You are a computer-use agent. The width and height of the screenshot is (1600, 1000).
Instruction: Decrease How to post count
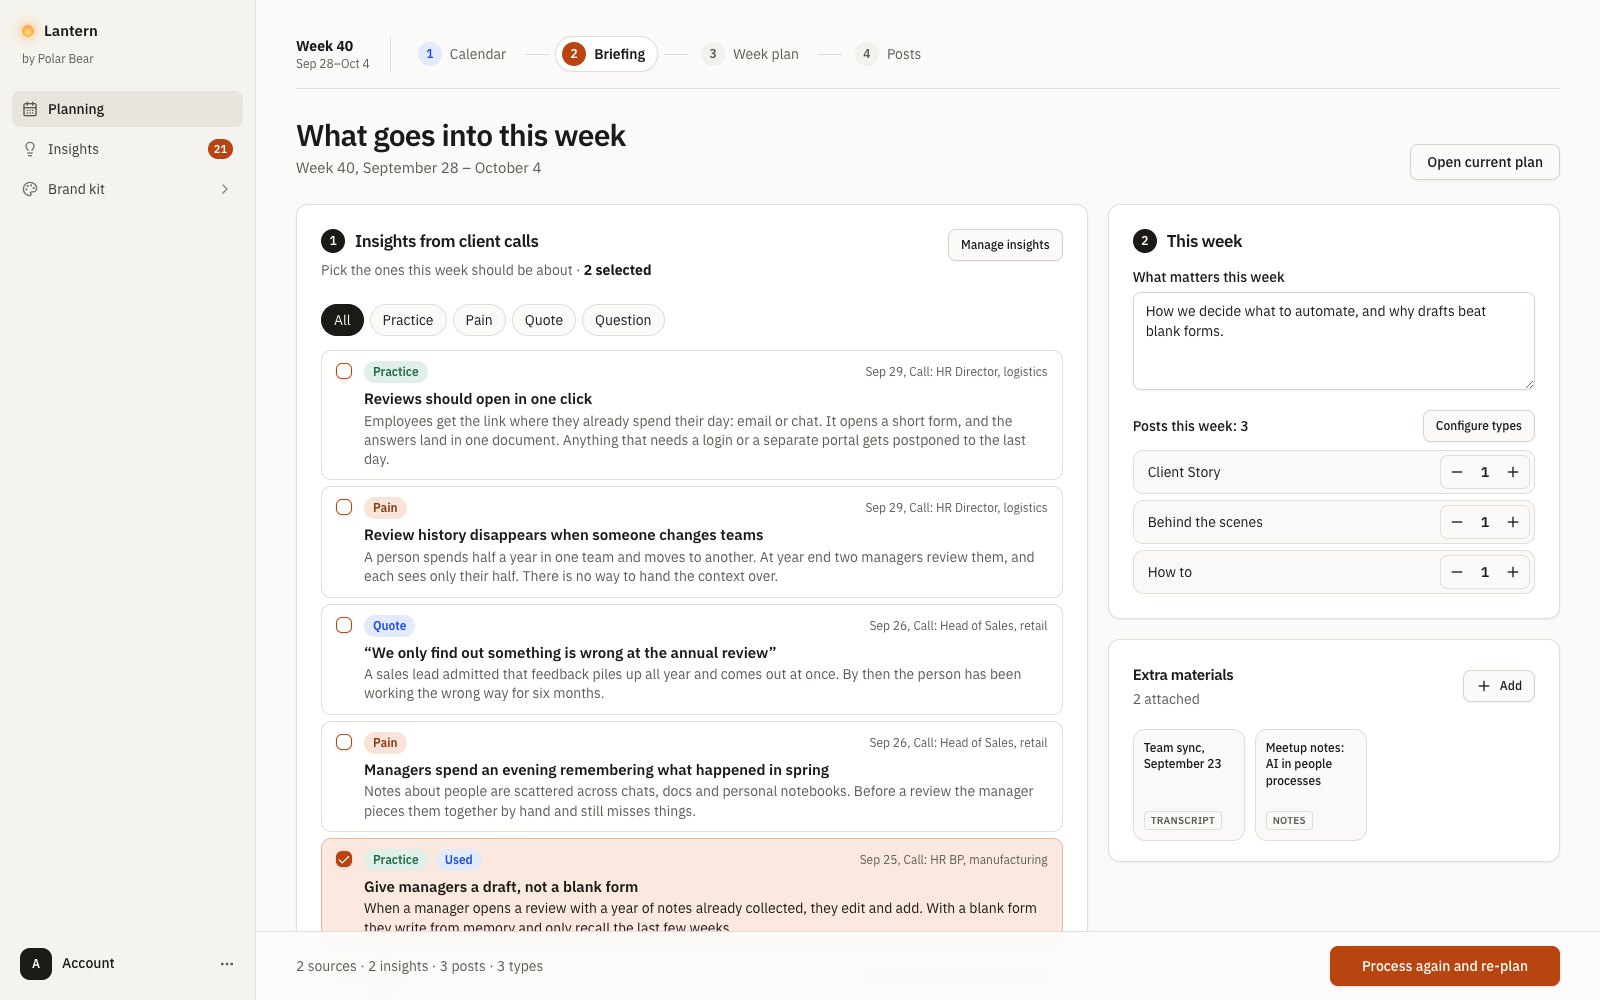click(x=1457, y=572)
